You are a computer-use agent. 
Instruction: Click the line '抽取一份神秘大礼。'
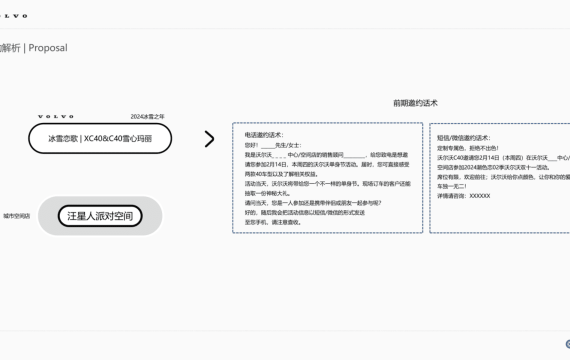268,193
